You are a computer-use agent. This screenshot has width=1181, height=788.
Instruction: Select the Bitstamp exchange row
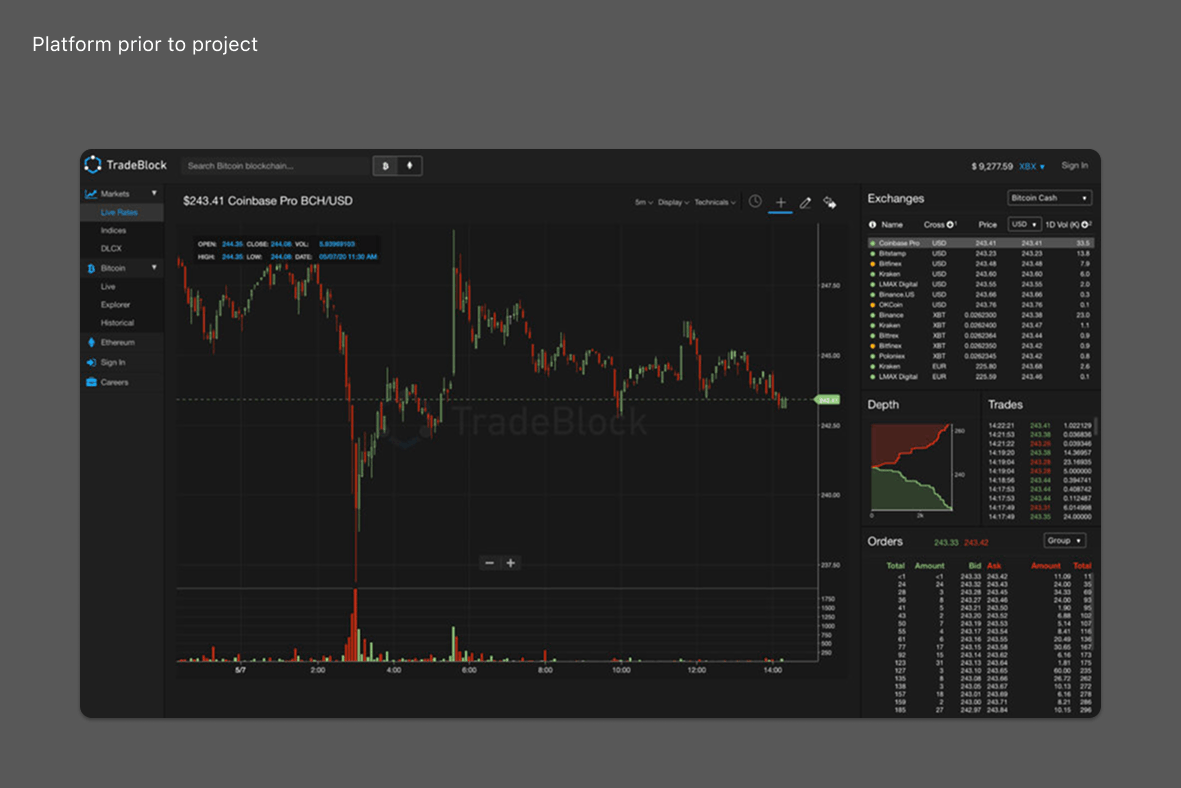pyautogui.click(x=981, y=254)
